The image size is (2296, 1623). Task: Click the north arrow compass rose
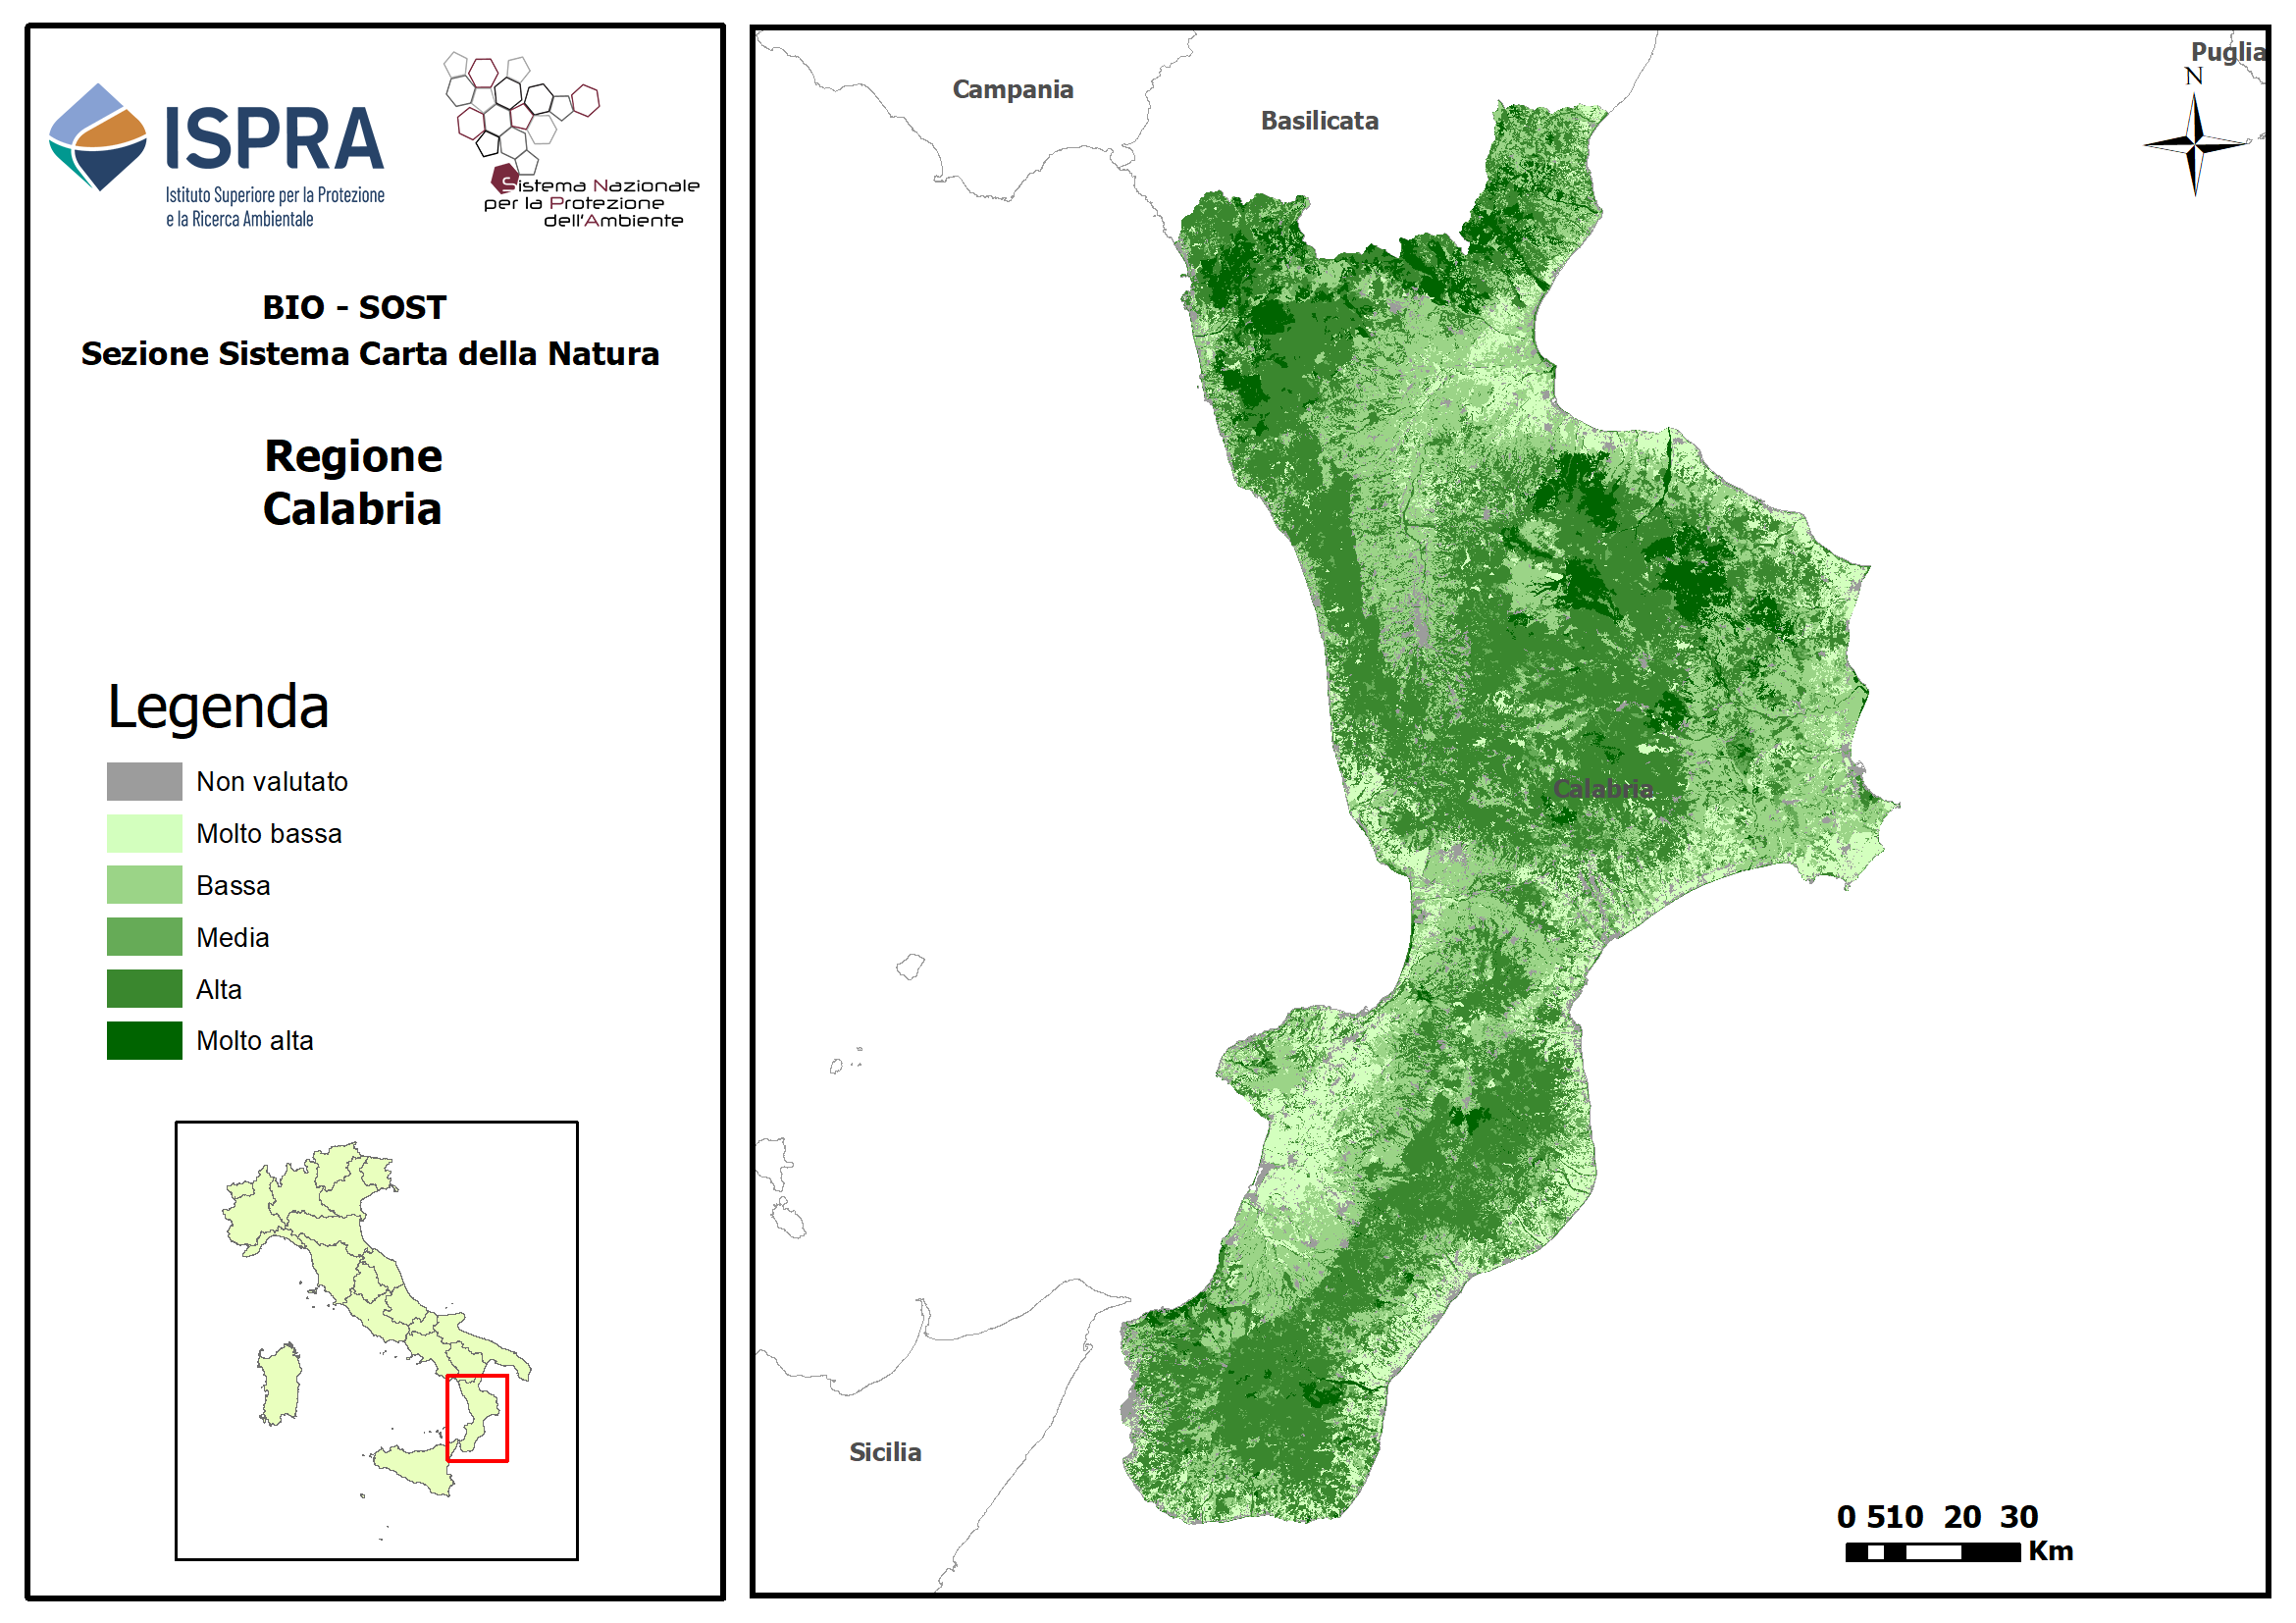[2194, 146]
